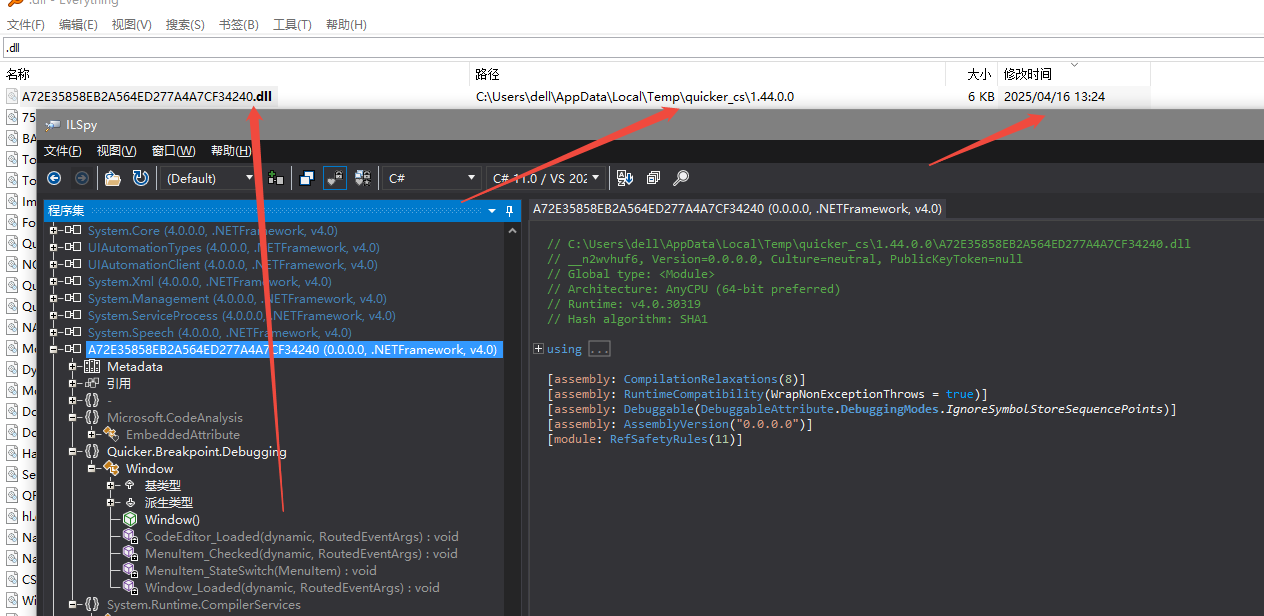Screen dimensions: 1264x616
Task: Open 帮助(H) menu in Everything window
Action: click(x=346, y=24)
